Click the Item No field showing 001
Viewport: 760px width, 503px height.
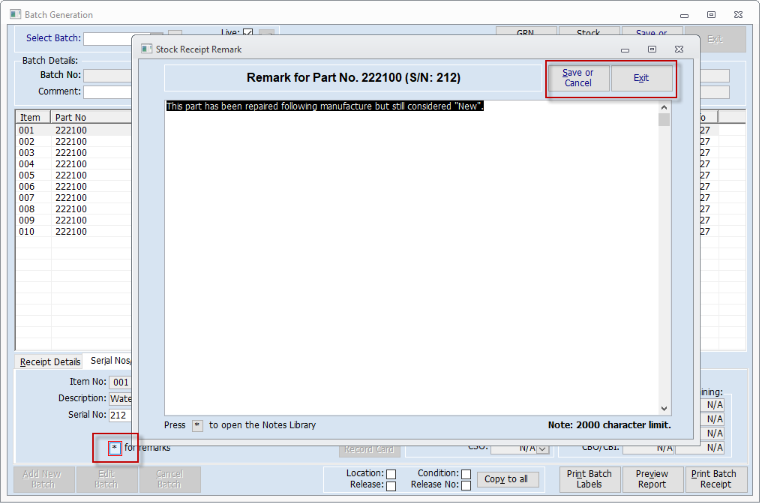pyautogui.click(x=121, y=382)
